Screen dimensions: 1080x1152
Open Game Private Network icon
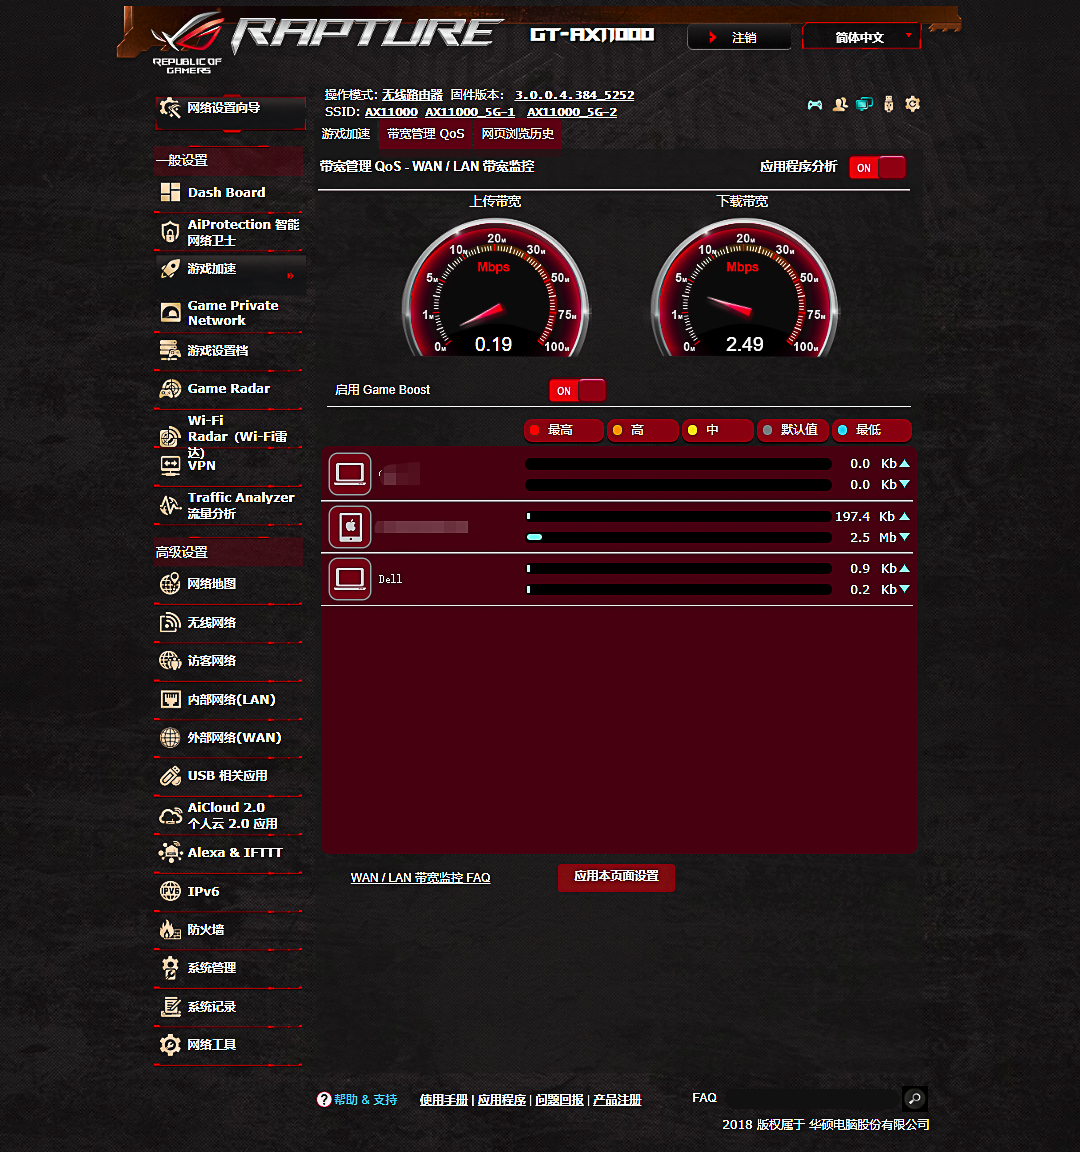170,313
